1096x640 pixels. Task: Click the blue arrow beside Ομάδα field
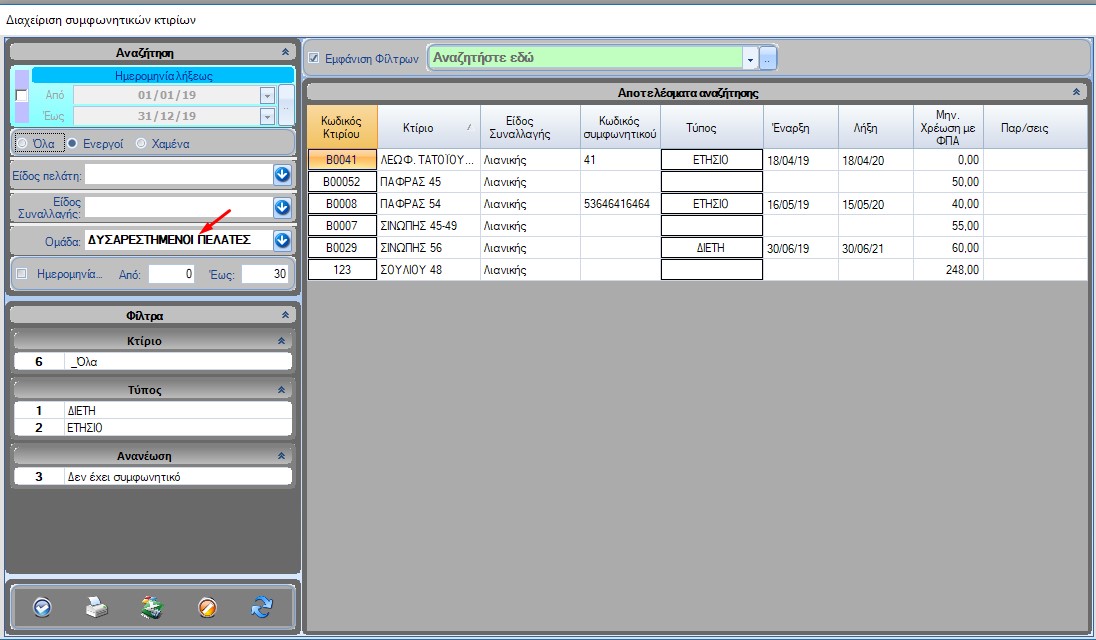coord(282,240)
